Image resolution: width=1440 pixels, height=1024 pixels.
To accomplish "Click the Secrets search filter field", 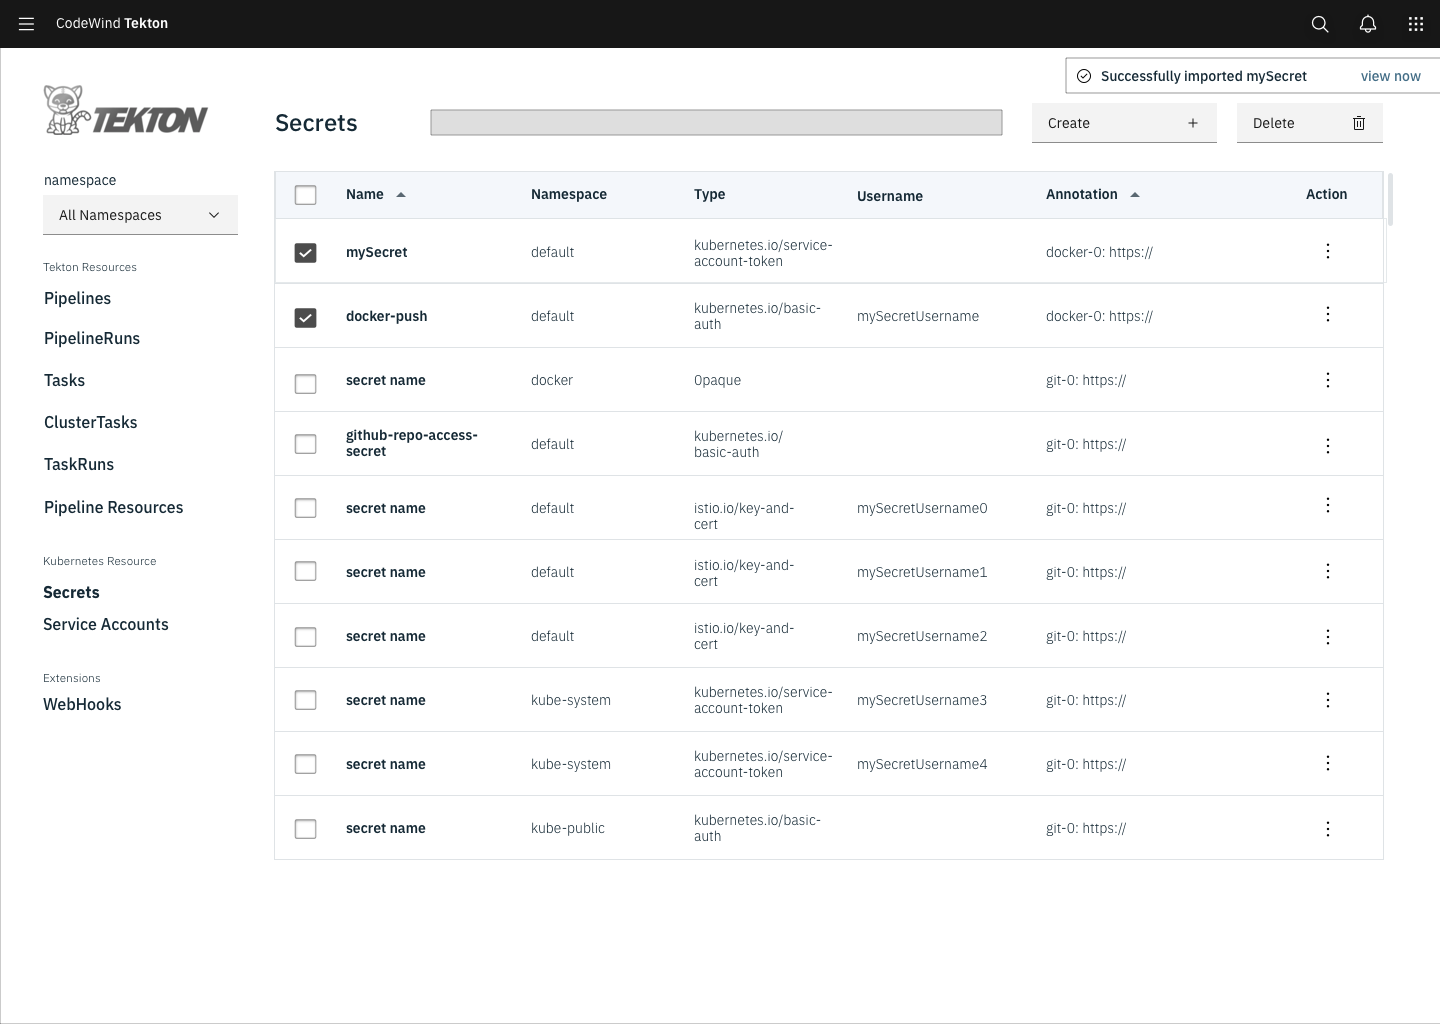I will [x=715, y=122].
